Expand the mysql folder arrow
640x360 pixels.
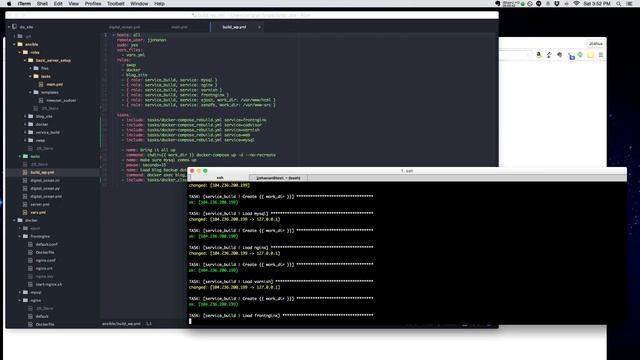coord(20,292)
